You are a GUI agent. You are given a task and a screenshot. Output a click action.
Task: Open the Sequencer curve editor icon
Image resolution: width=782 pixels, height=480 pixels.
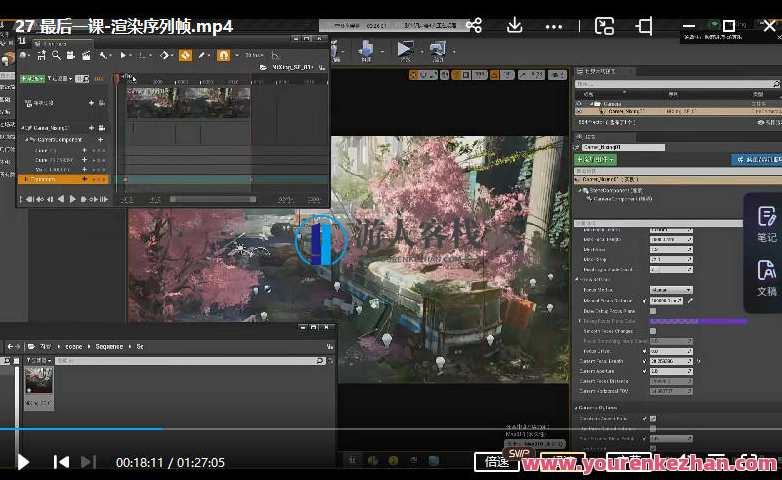[x=275, y=55]
